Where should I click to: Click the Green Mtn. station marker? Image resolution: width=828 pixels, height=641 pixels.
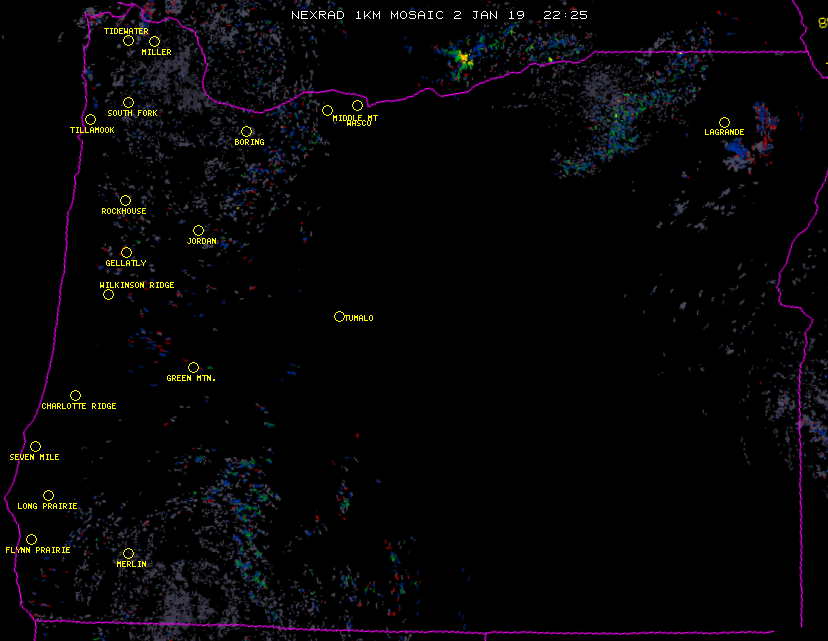[x=193, y=367]
